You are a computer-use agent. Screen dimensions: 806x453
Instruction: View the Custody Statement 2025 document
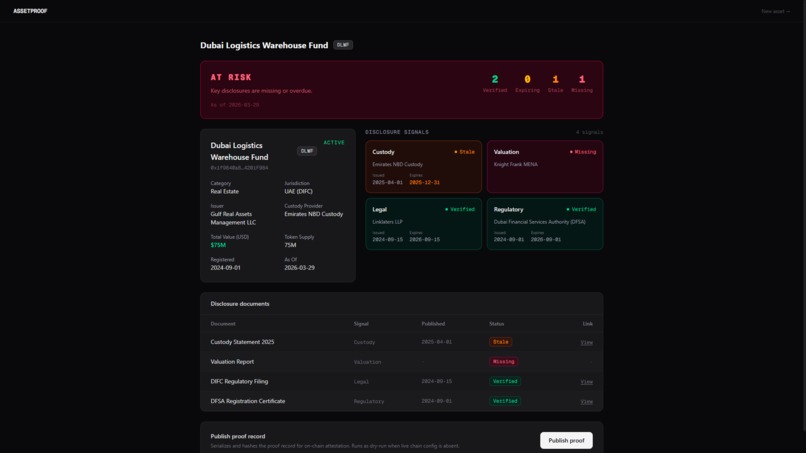[x=587, y=342]
